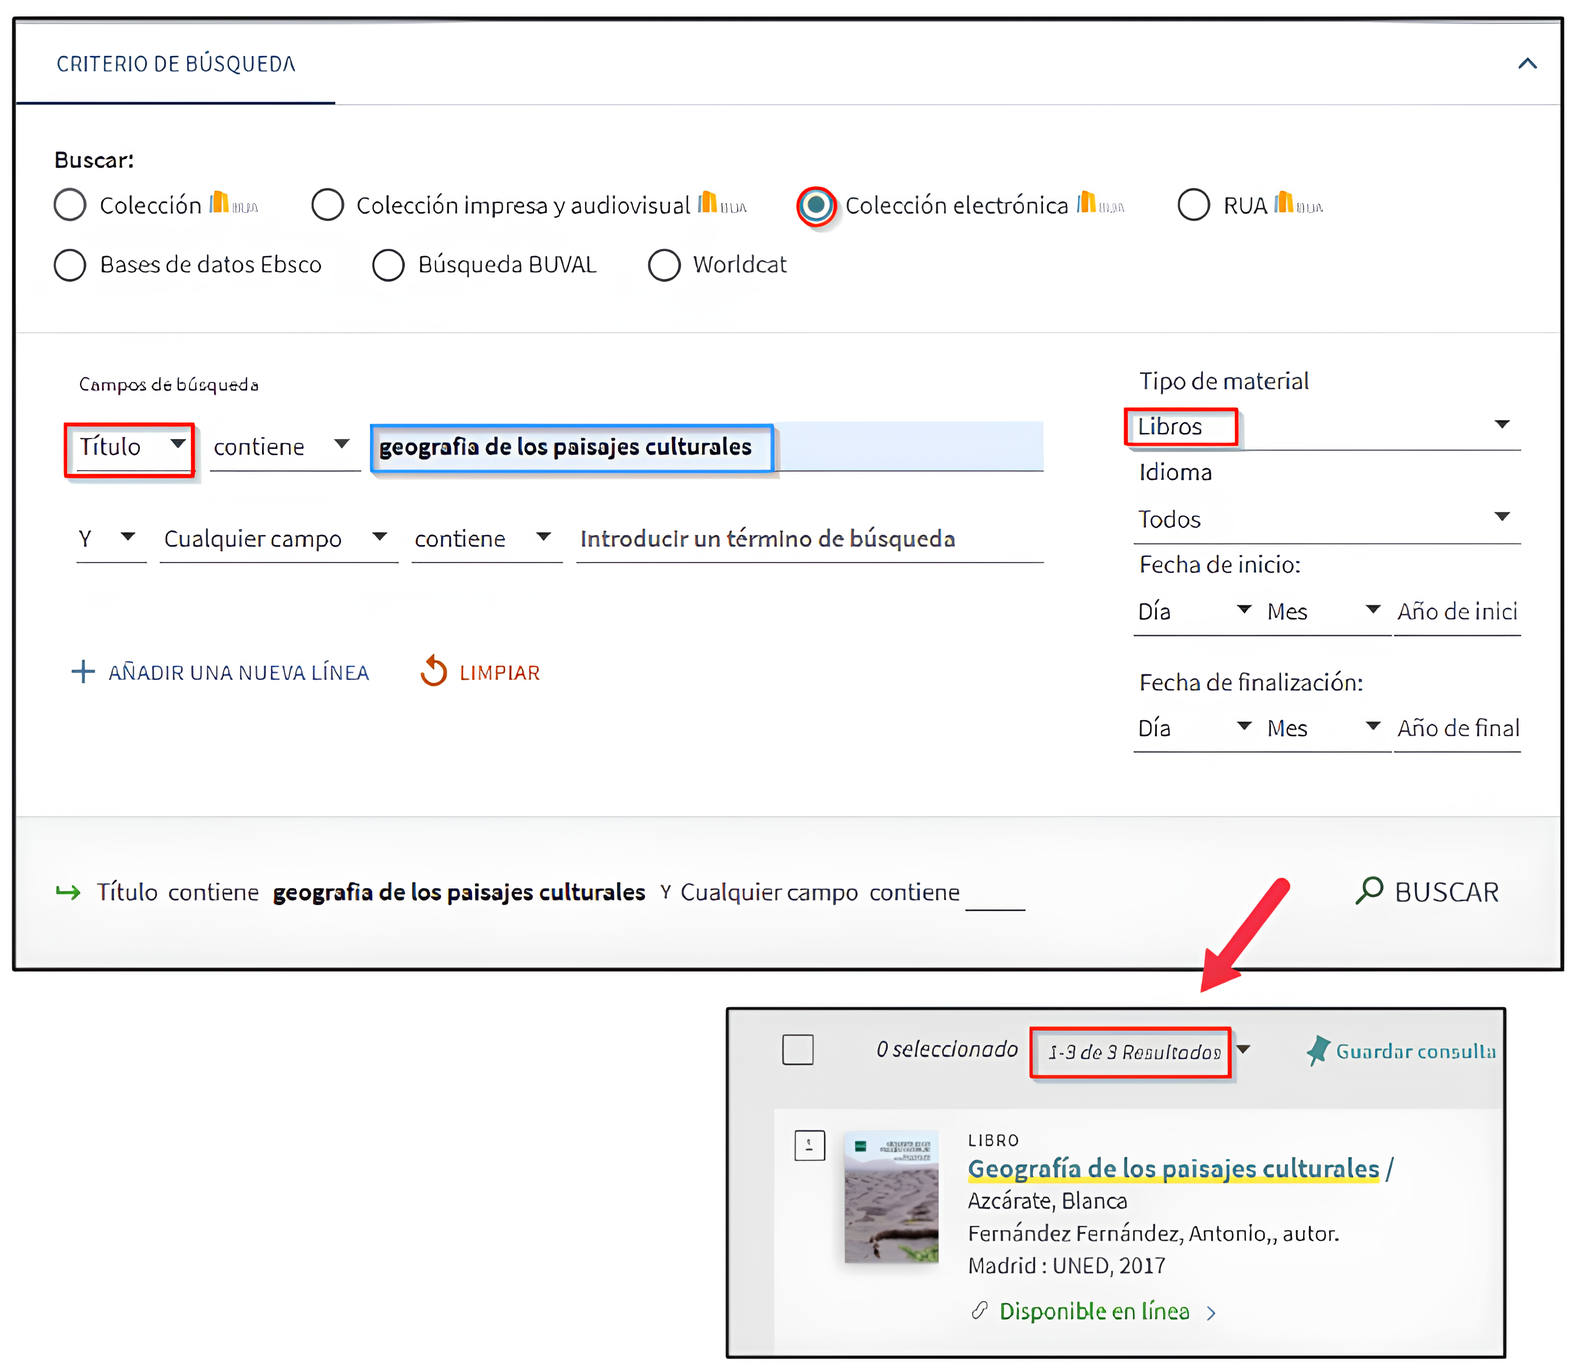
Task: Click the plus icon to add new line
Action: (x=83, y=671)
